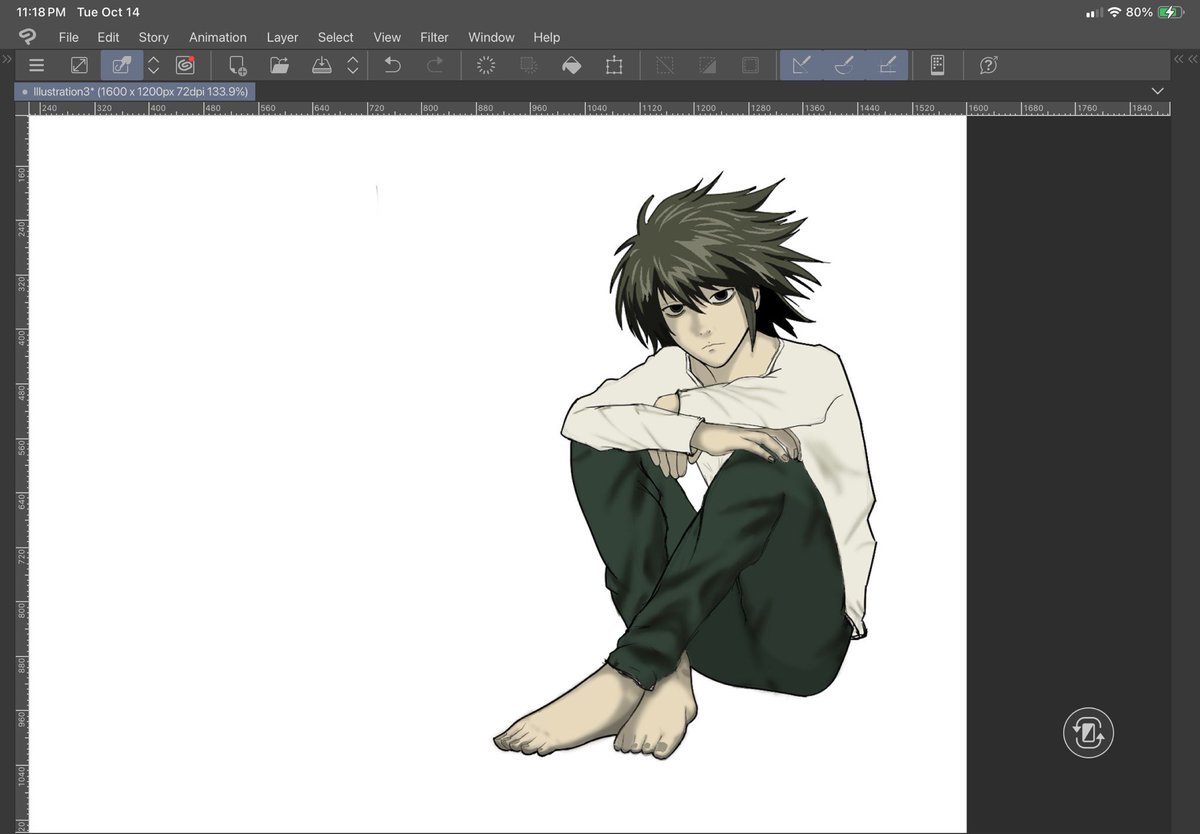Click the Clear Outside Selection icon
Viewport: 1200px width, 834px height.
click(529, 65)
